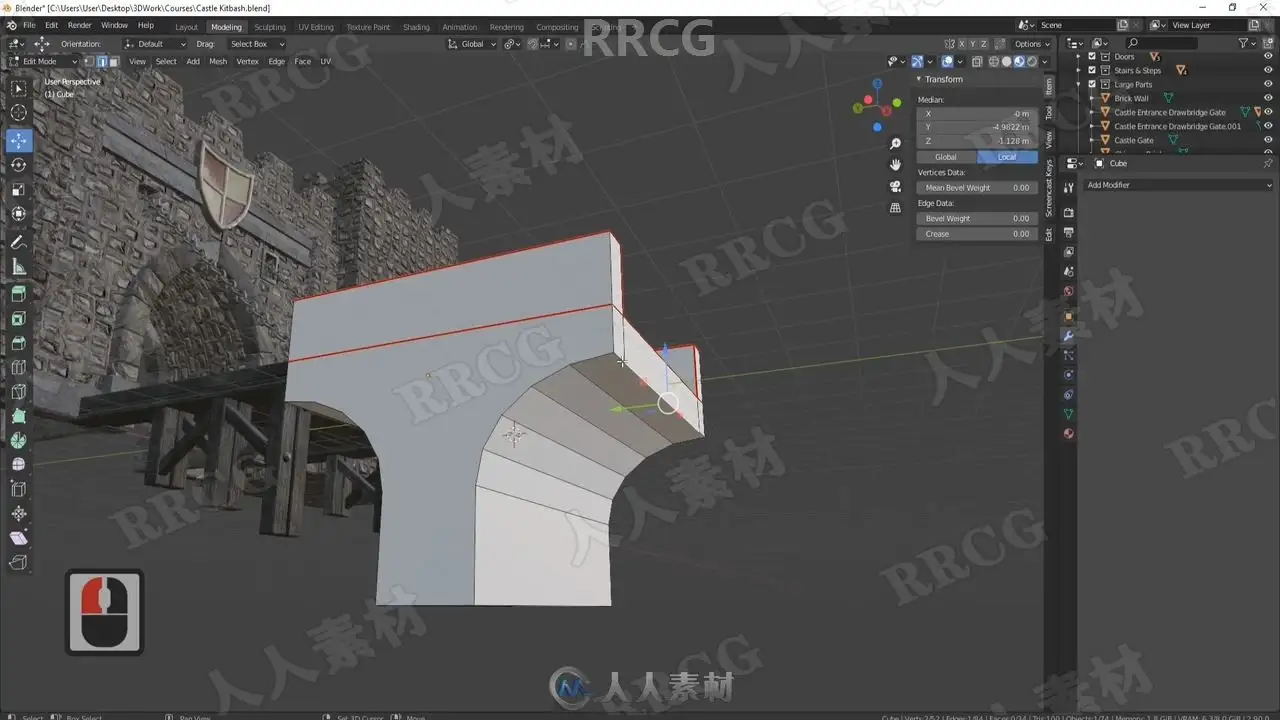Expand the Doors collection
This screenshot has height=720, width=1280.
(1079, 57)
